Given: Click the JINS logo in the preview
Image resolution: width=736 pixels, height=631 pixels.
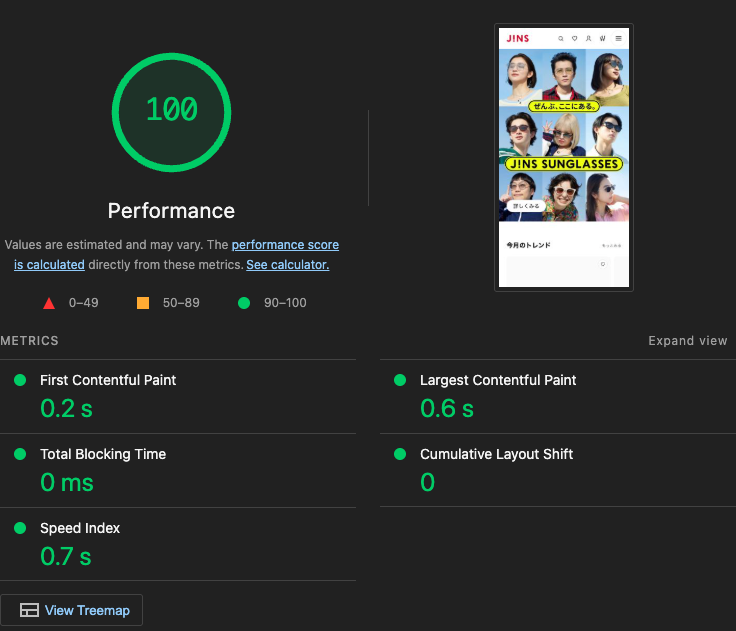Looking at the screenshot, I should click(x=516, y=38).
